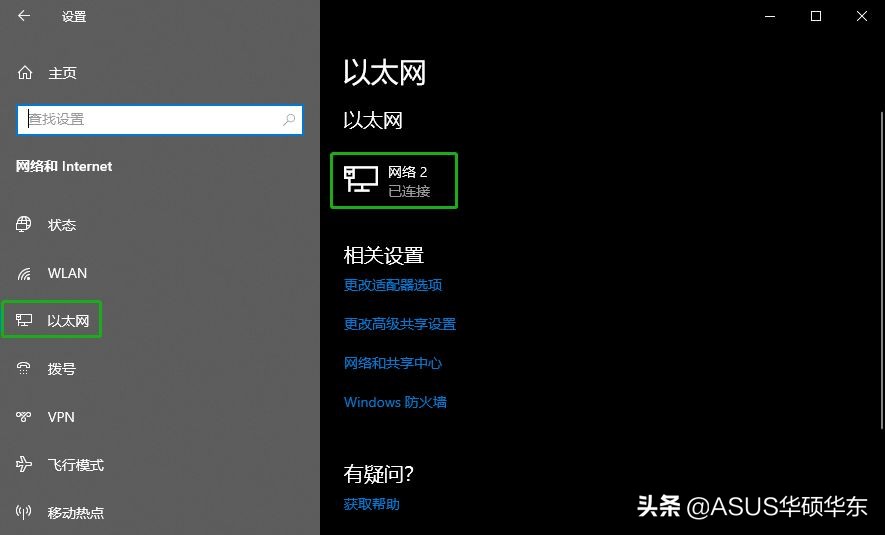Click the 网络 2 ethernet adapter icon
This screenshot has height=535, width=885.
point(361,179)
